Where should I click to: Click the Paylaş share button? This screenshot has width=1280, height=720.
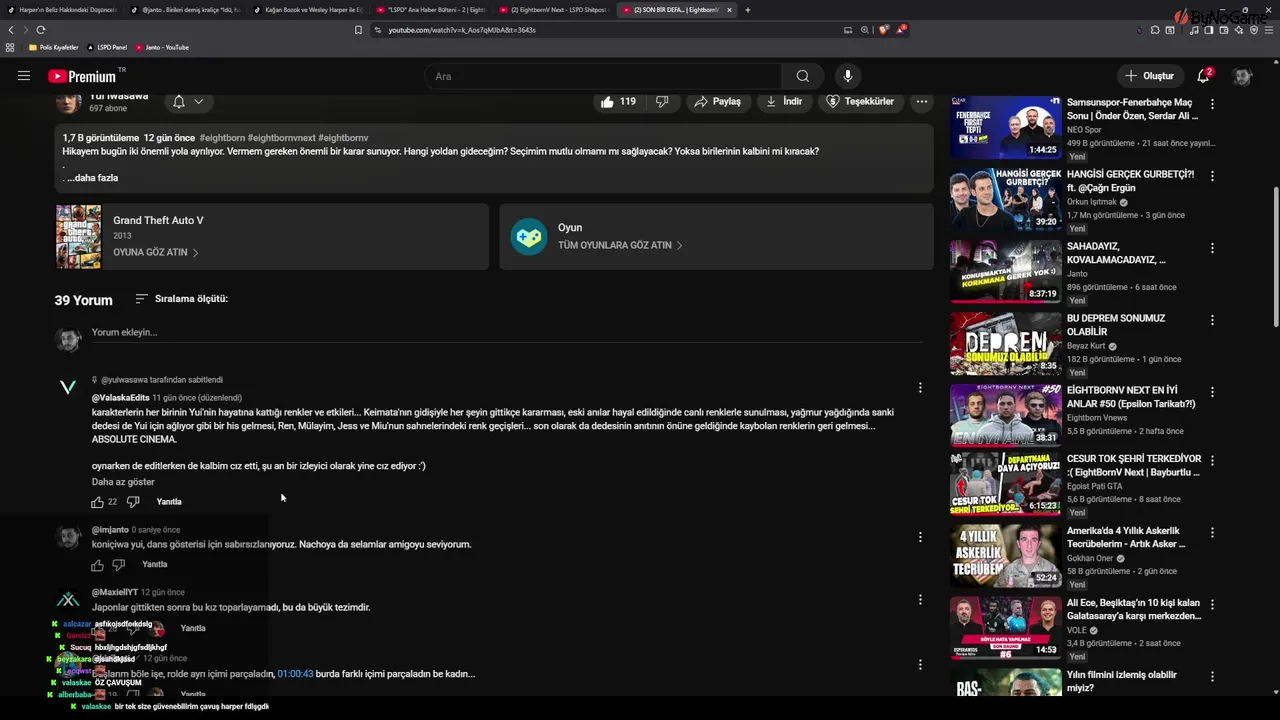pyautogui.click(x=717, y=101)
